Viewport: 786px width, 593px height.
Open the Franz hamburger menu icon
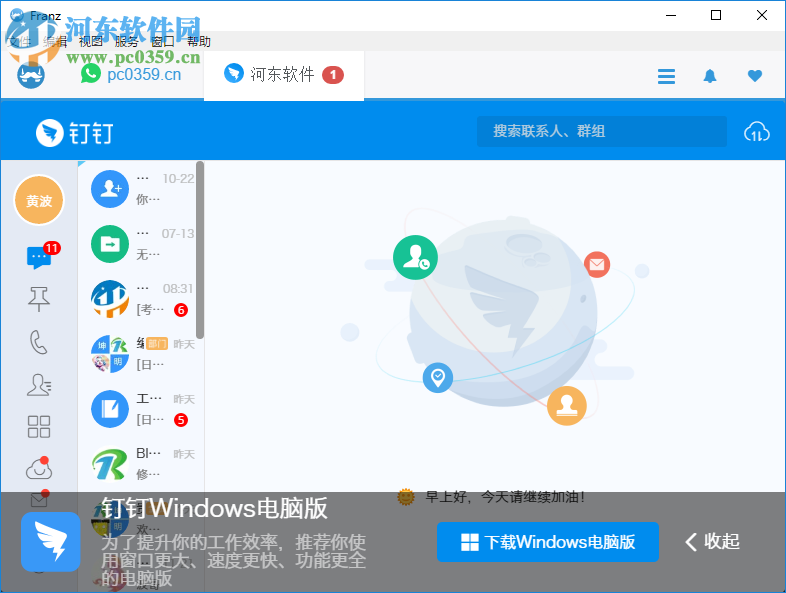(666, 76)
